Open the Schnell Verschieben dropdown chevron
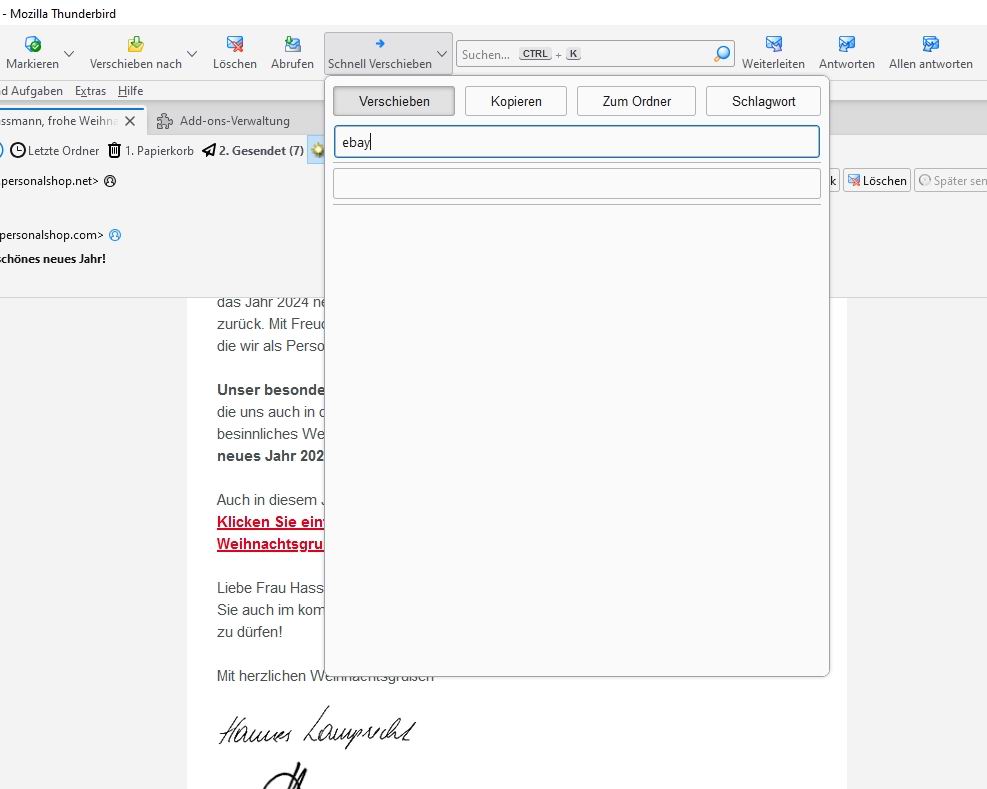This screenshot has height=789, width=987. [x=442, y=54]
